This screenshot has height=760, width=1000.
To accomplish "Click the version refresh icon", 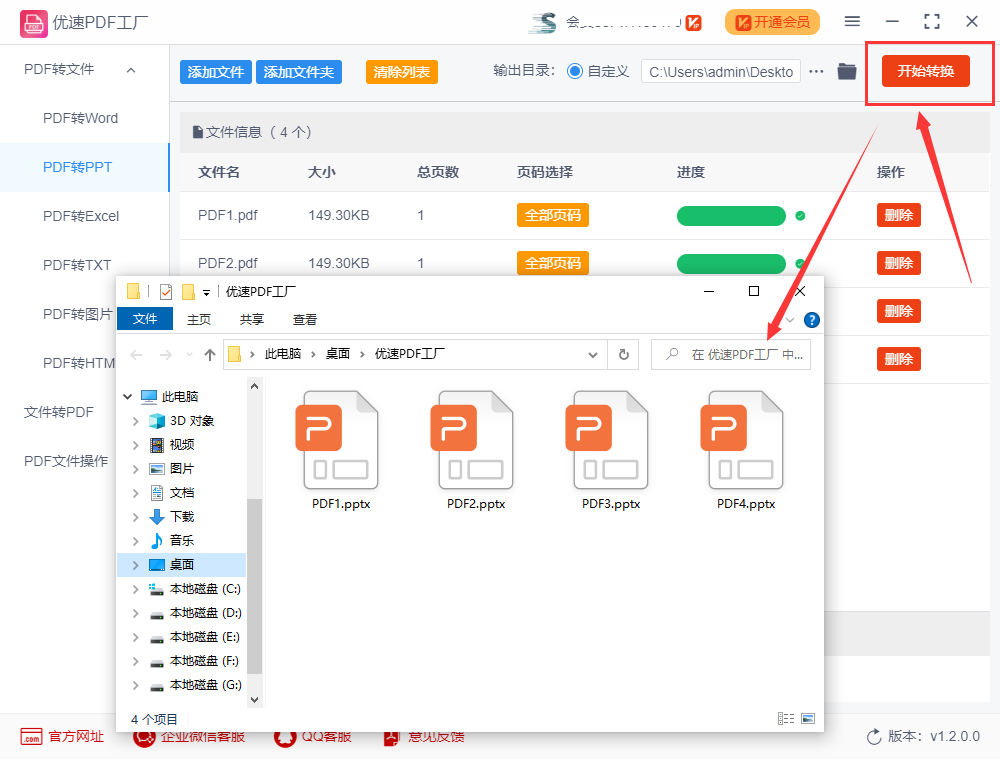I will (x=874, y=737).
